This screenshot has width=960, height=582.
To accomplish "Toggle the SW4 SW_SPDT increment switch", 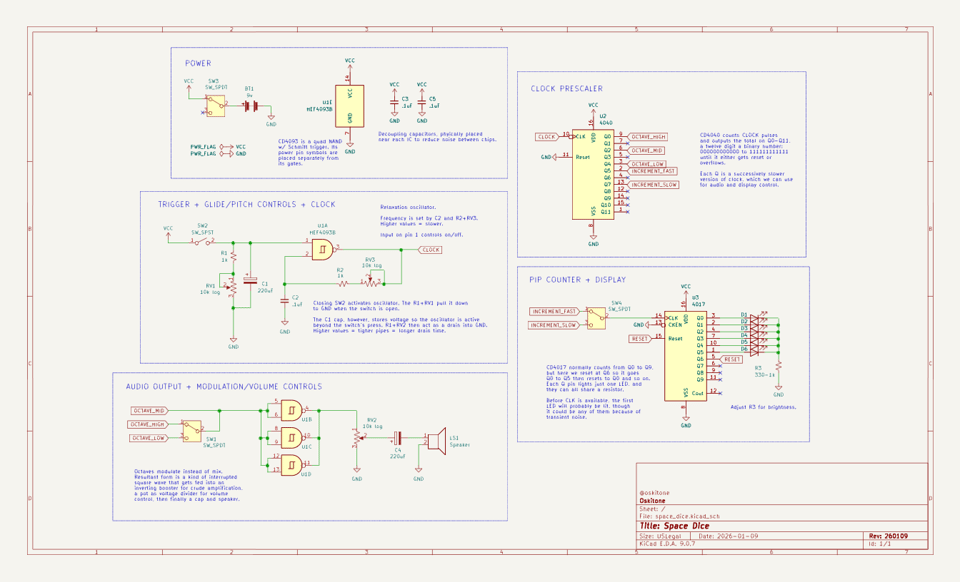I will click(596, 319).
